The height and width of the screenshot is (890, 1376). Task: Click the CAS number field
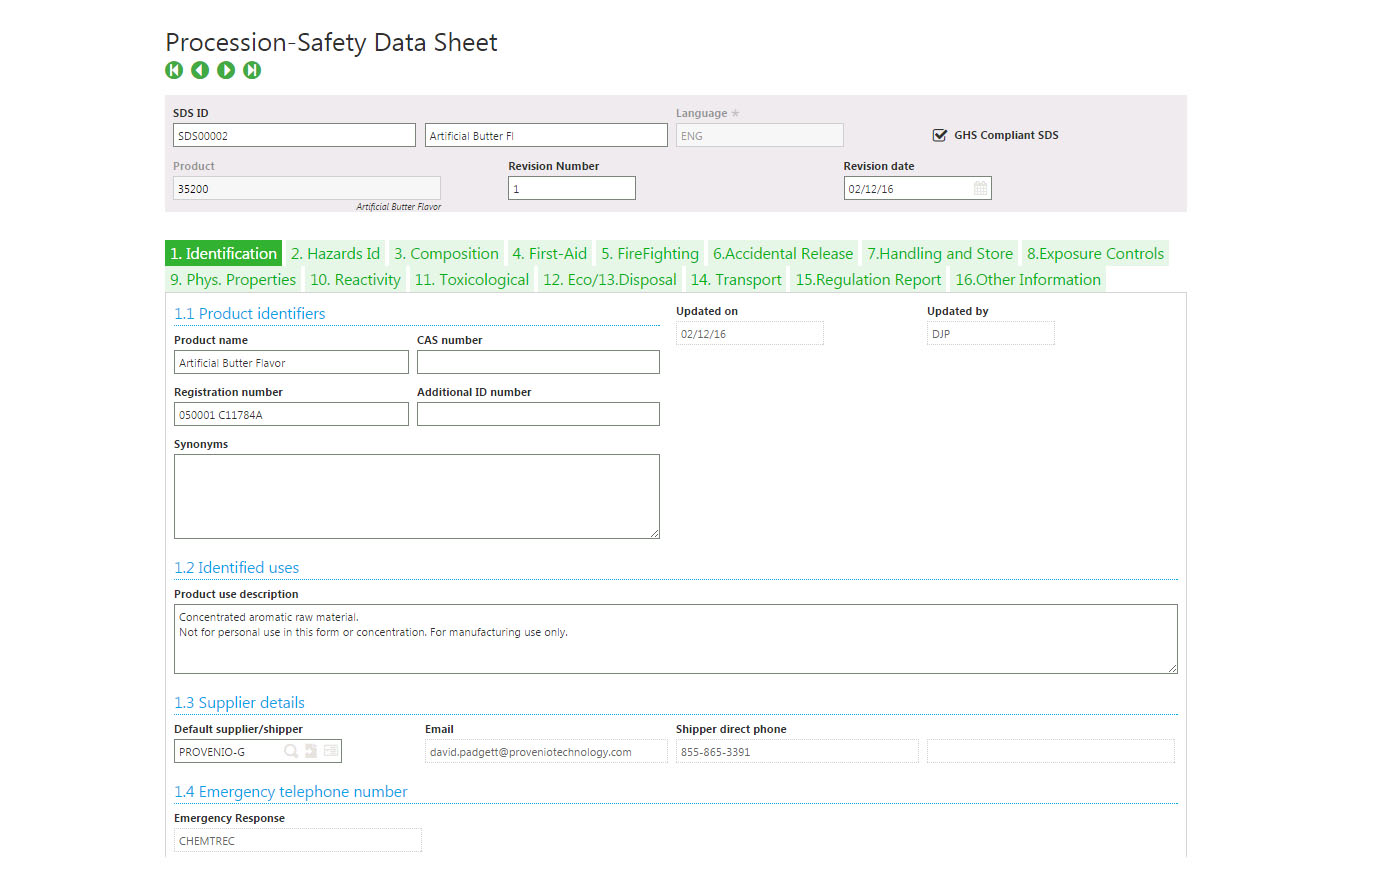(x=538, y=362)
